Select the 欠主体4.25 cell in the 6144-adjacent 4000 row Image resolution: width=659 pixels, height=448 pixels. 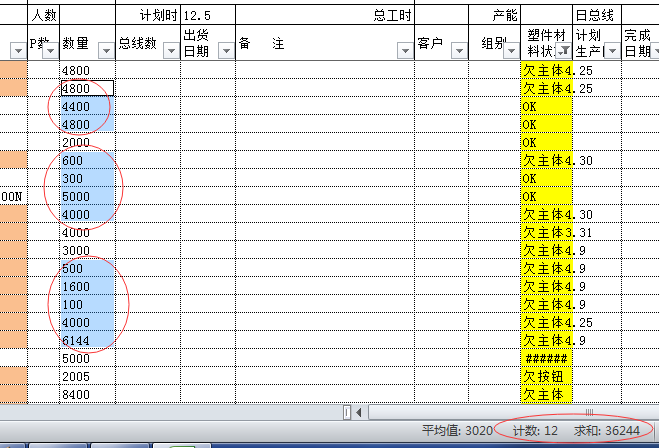tap(546, 322)
